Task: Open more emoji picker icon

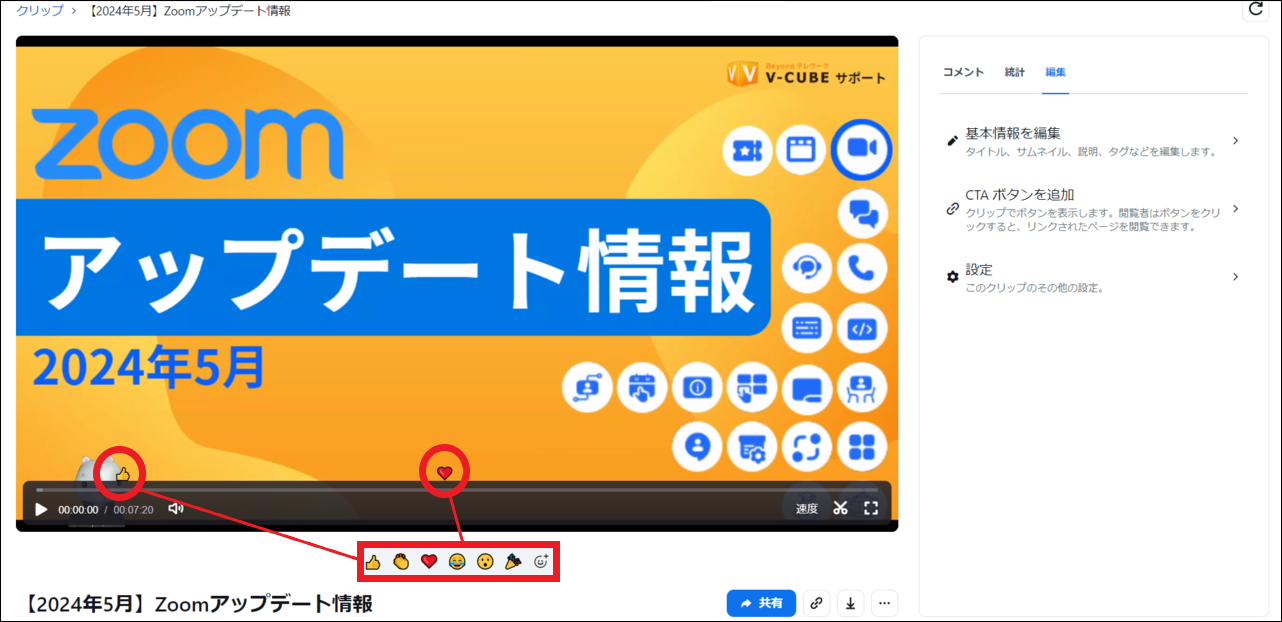Action: click(542, 562)
